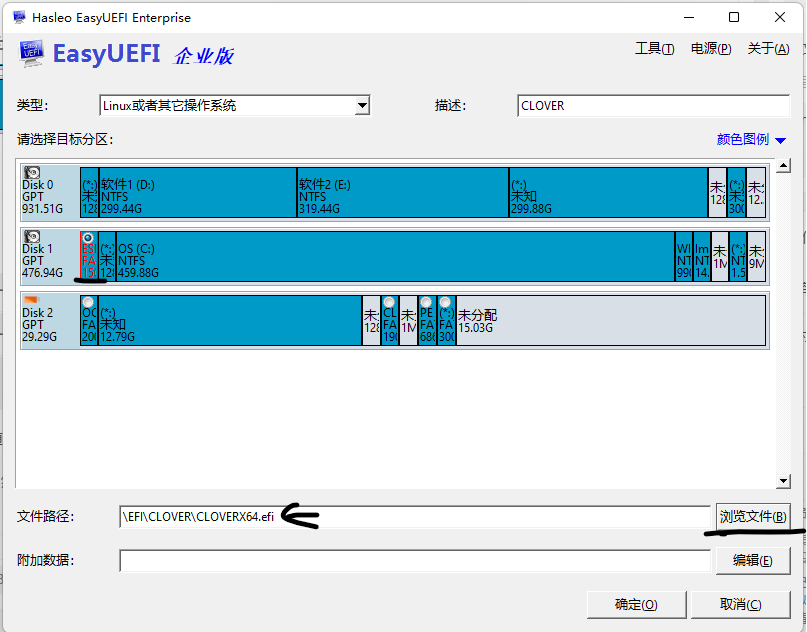
Task: Open the 工具(T) menu
Action: tap(655, 49)
